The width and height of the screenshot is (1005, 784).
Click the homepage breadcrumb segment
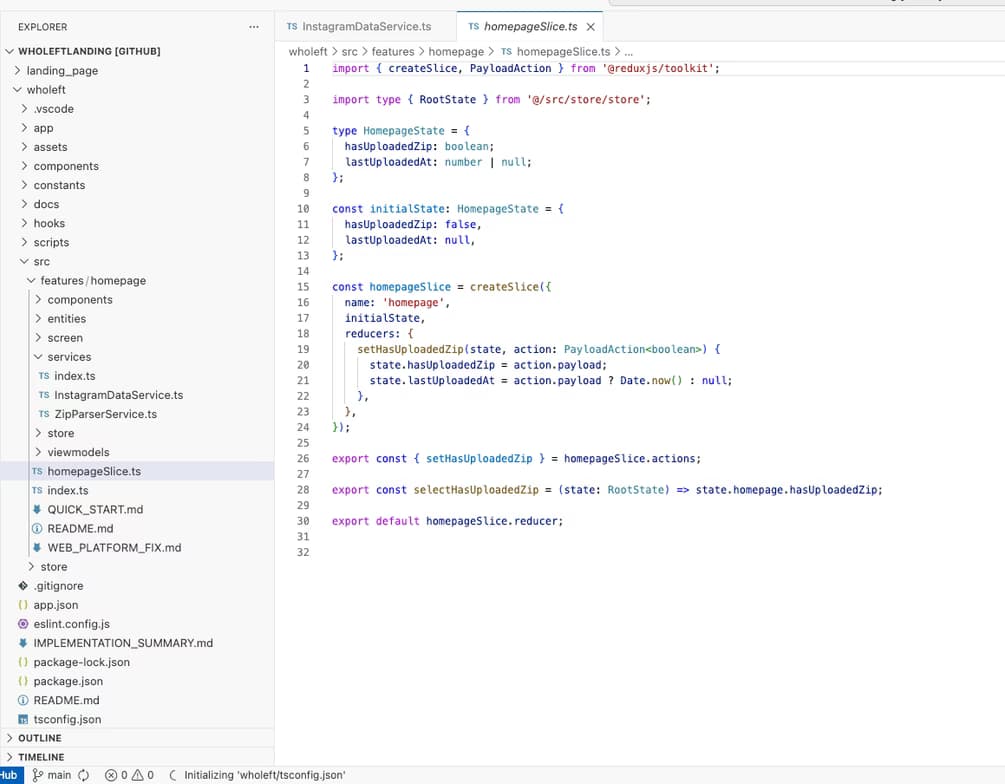456,52
